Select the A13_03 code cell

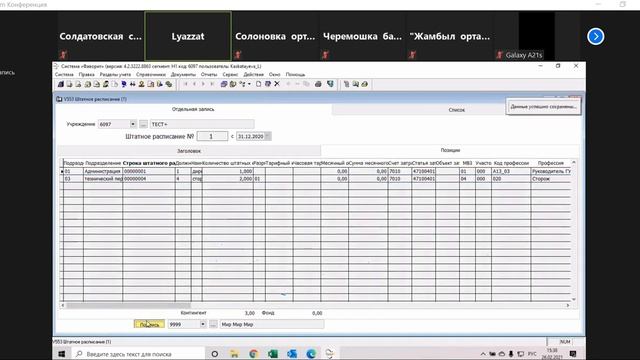511,171
